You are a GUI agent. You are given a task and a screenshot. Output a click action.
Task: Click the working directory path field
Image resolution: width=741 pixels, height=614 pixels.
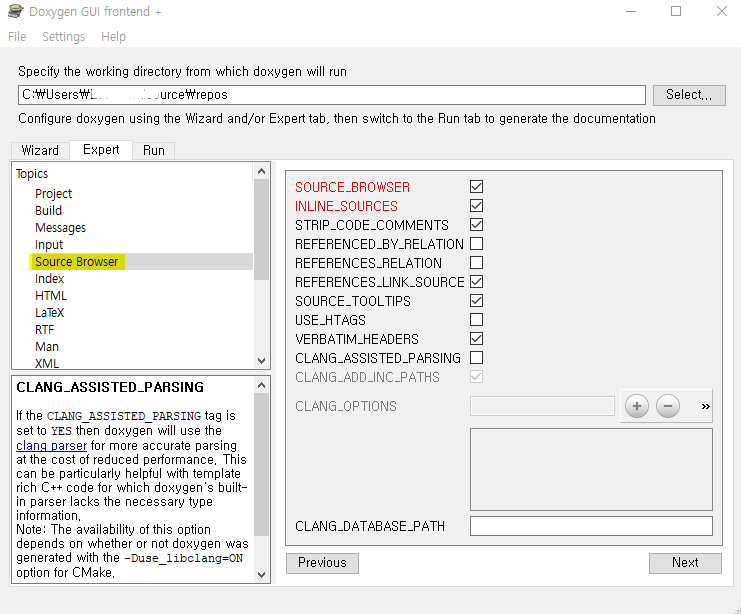tap(332, 95)
